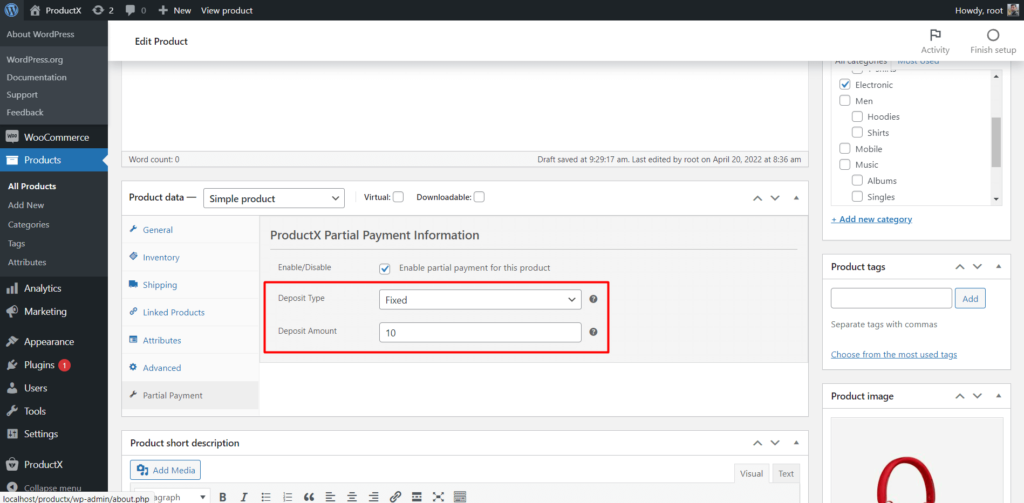Click the New content plus item
The height and width of the screenshot is (503, 1024).
[x=174, y=10]
